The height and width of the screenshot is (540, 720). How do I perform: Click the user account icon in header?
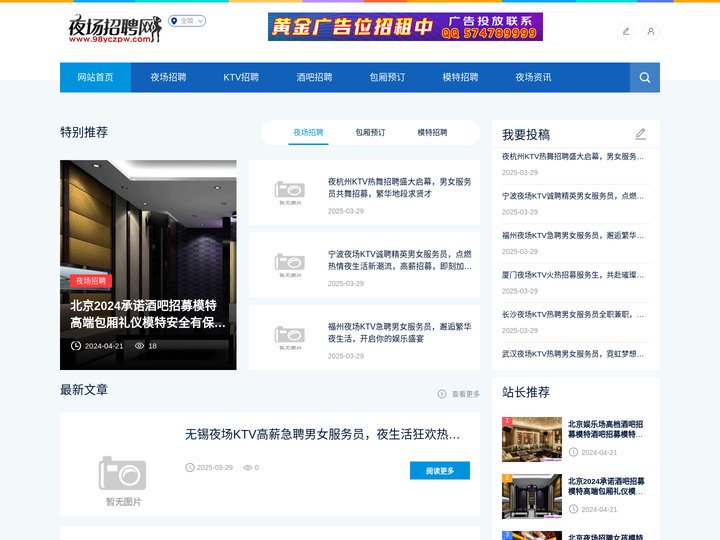(651, 32)
